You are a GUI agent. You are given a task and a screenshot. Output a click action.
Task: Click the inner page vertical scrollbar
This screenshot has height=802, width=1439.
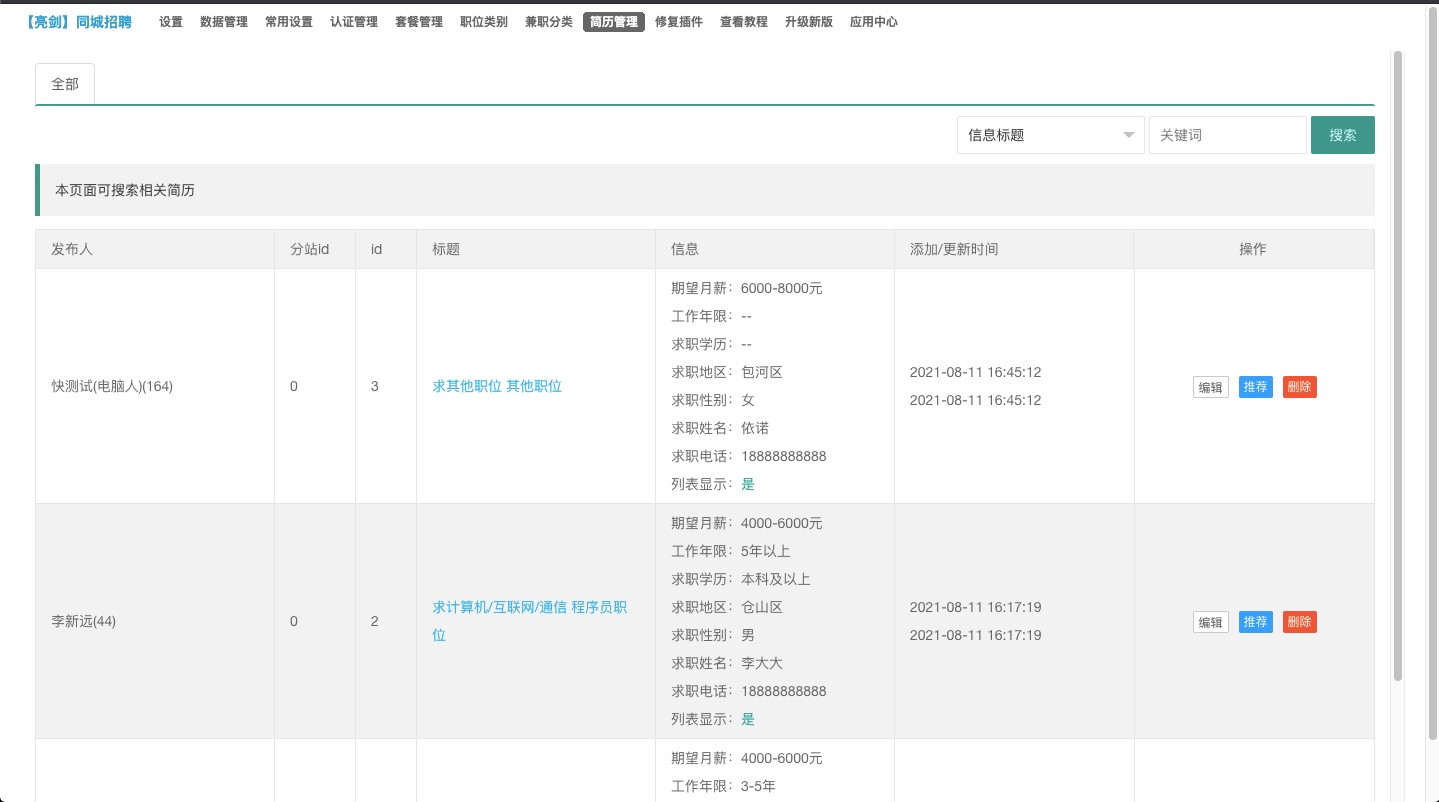click(1398, 365)
